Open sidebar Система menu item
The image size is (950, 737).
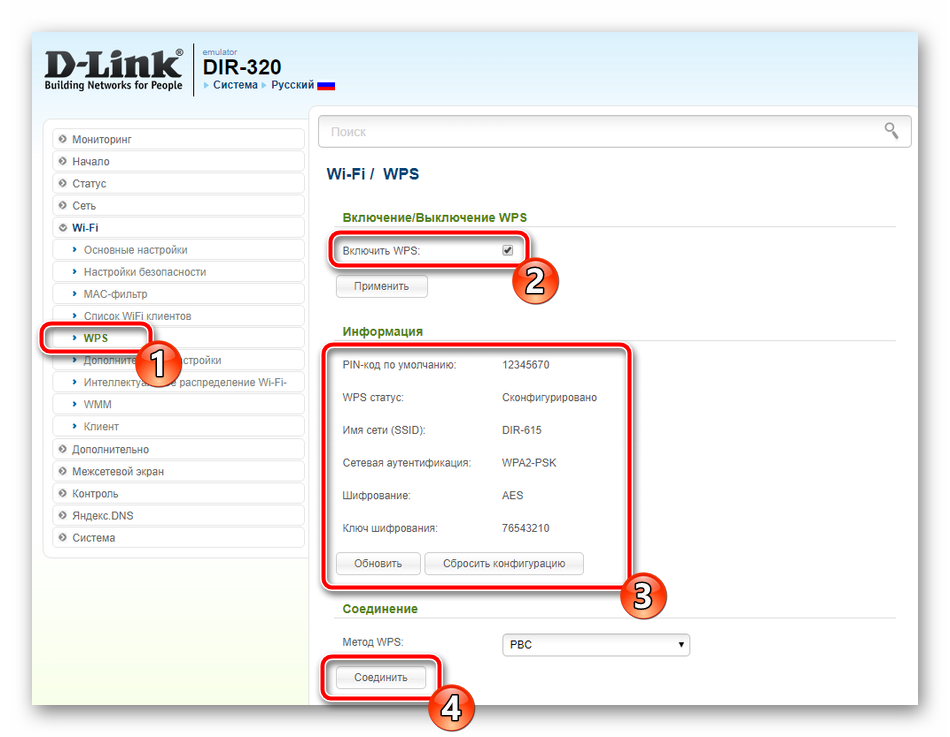pyautogui.click(x=178, y=538)
